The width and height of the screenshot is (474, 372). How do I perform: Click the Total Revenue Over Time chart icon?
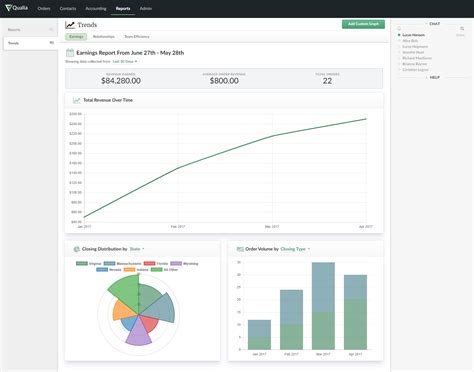77,100
